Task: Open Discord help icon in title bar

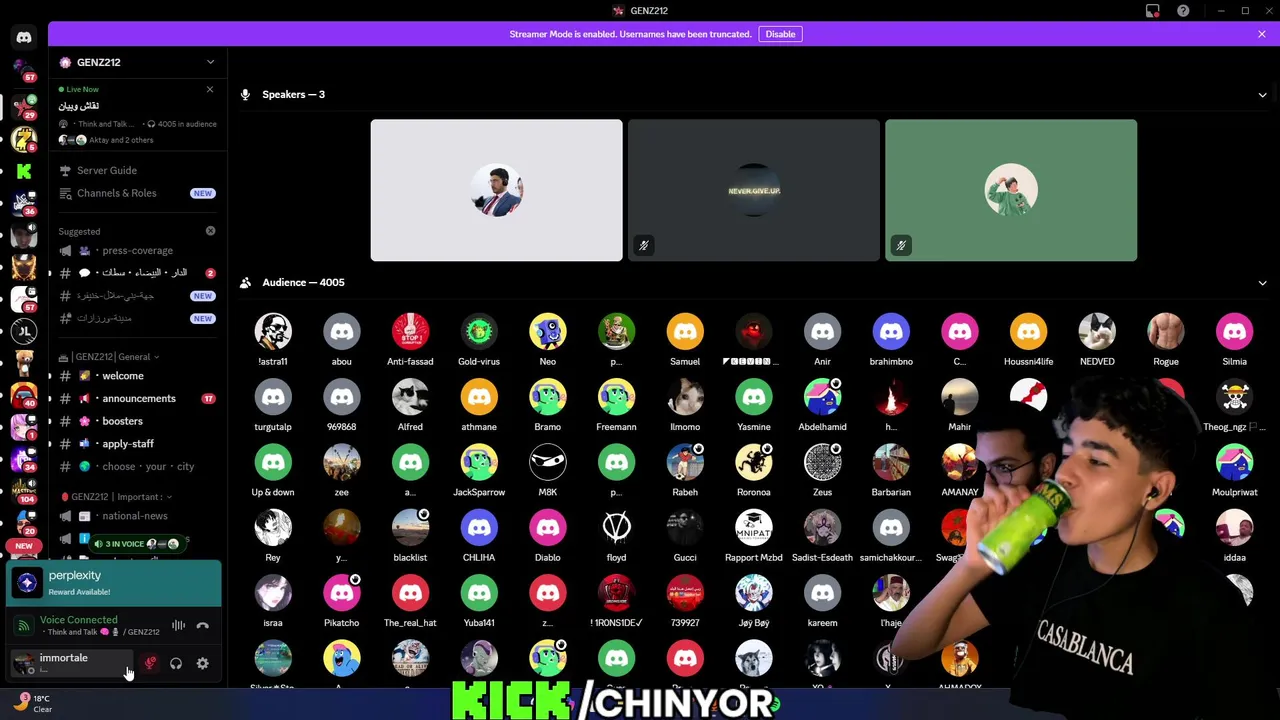Action: (1183, 11)
